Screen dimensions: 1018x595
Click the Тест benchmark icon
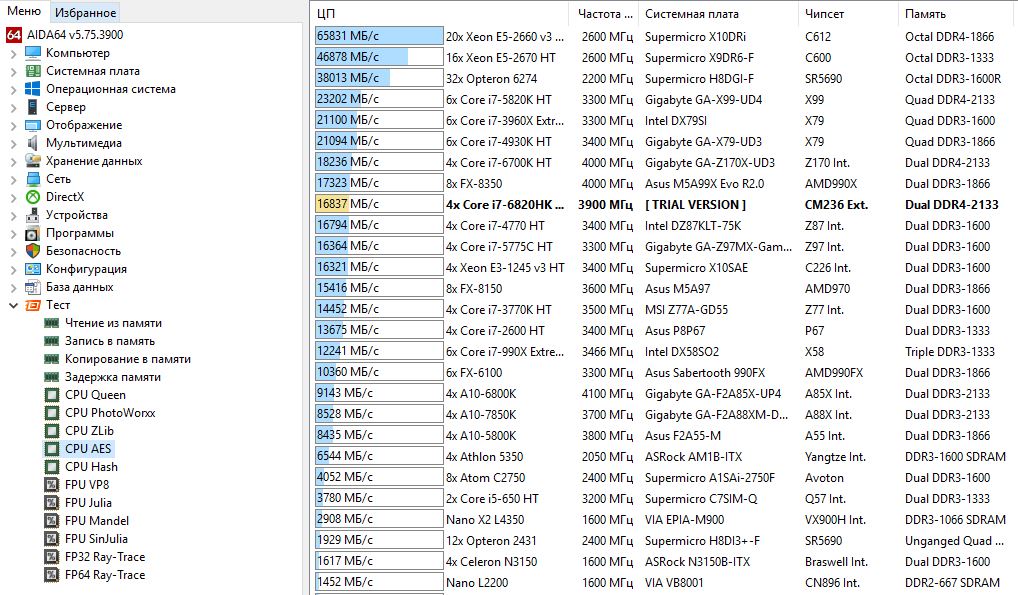click(x=32, y=305)
